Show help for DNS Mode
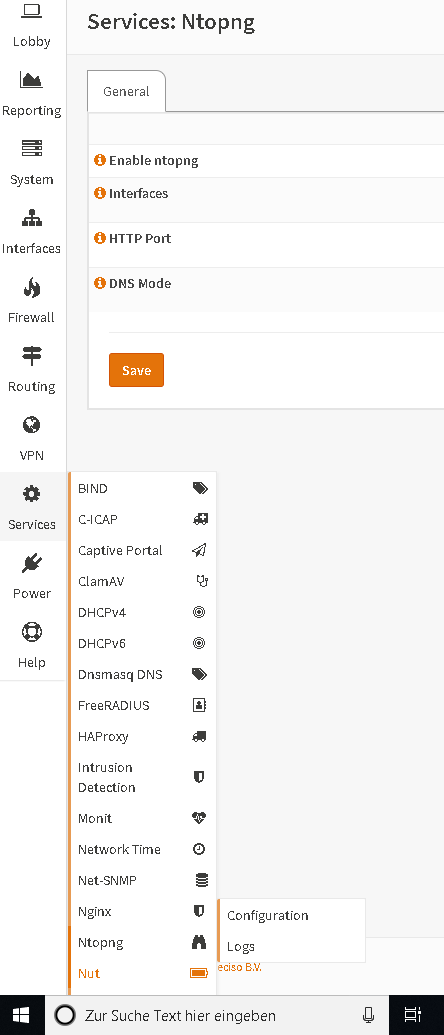 tap(100, 283)
